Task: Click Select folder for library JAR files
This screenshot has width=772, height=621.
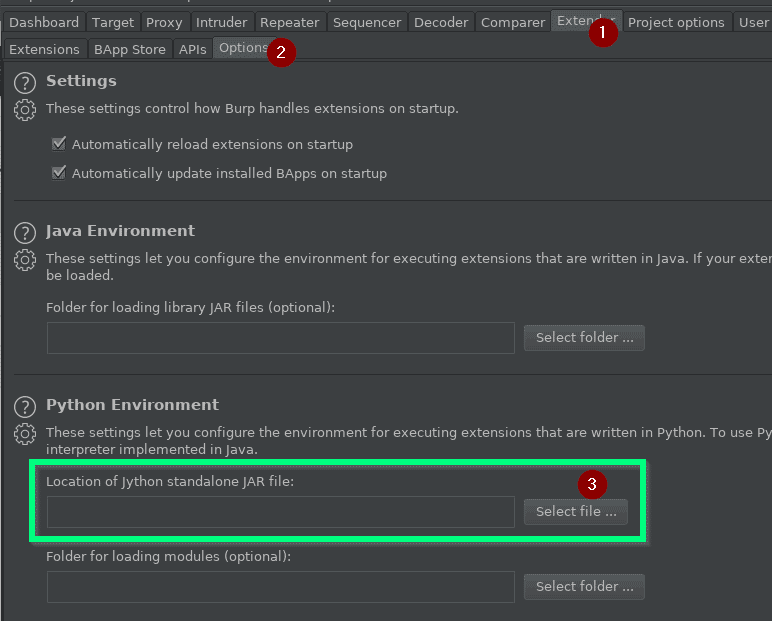Action: tap(584, 337)
